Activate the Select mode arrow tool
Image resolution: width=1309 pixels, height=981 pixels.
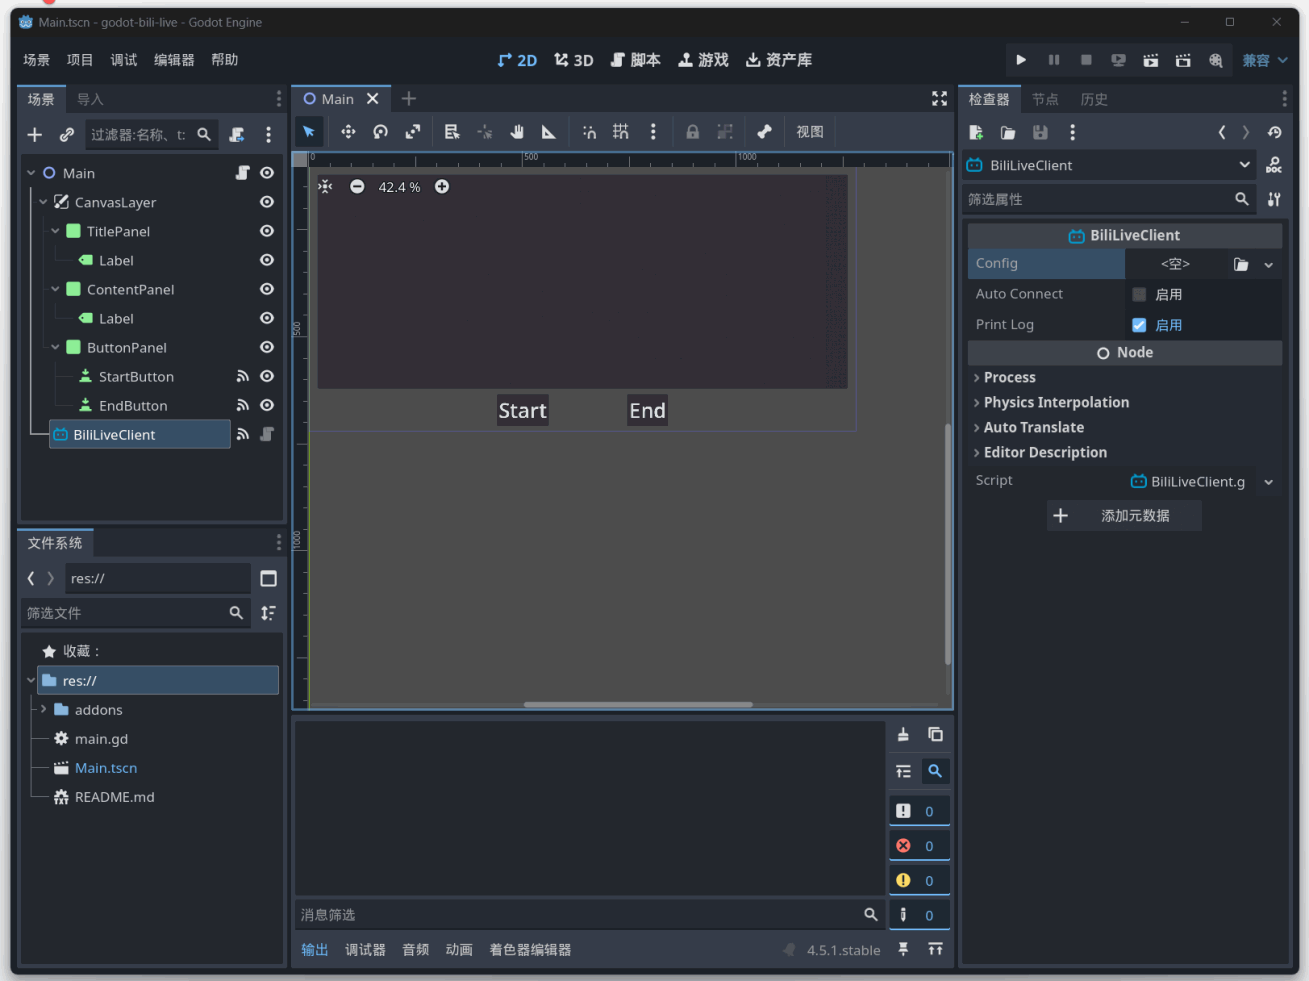(309, 132)
